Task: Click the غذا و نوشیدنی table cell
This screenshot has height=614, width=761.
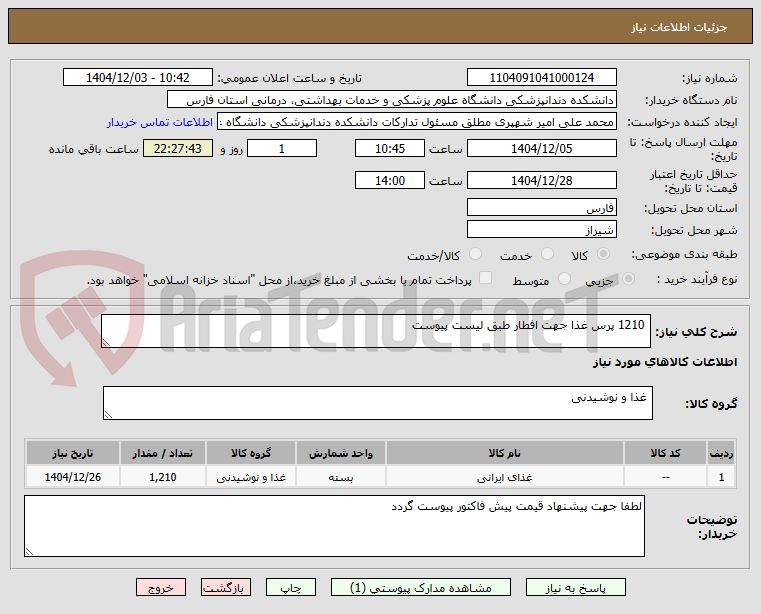Action: [x=251, y=478]
